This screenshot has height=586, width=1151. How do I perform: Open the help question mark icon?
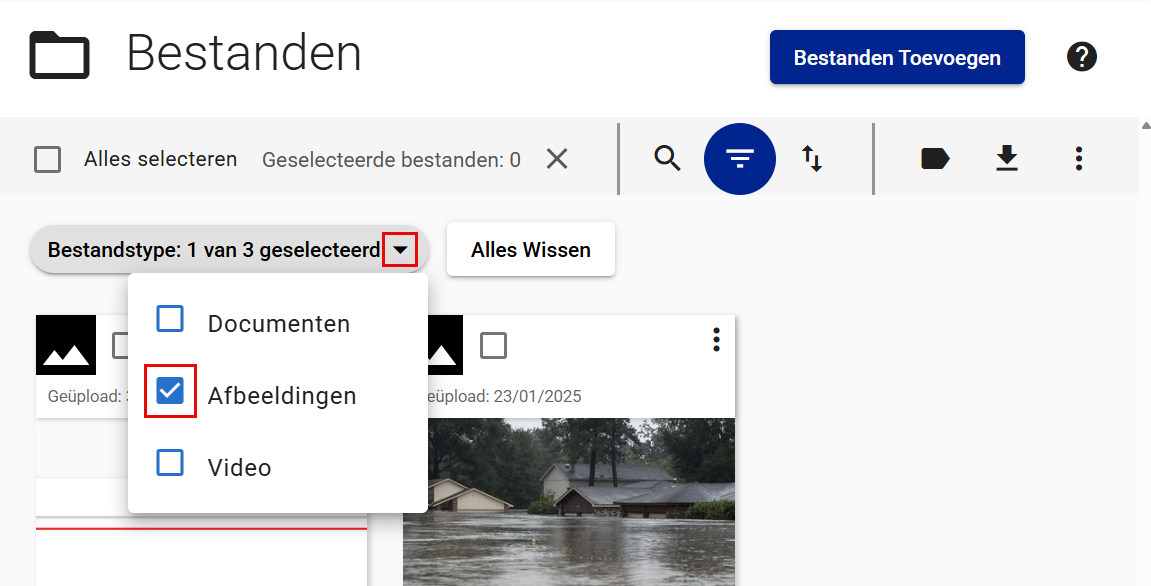pos(1082,57)
